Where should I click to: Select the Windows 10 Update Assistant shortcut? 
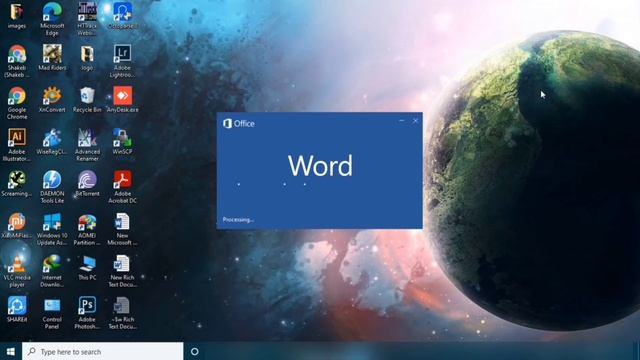[52, 229]
